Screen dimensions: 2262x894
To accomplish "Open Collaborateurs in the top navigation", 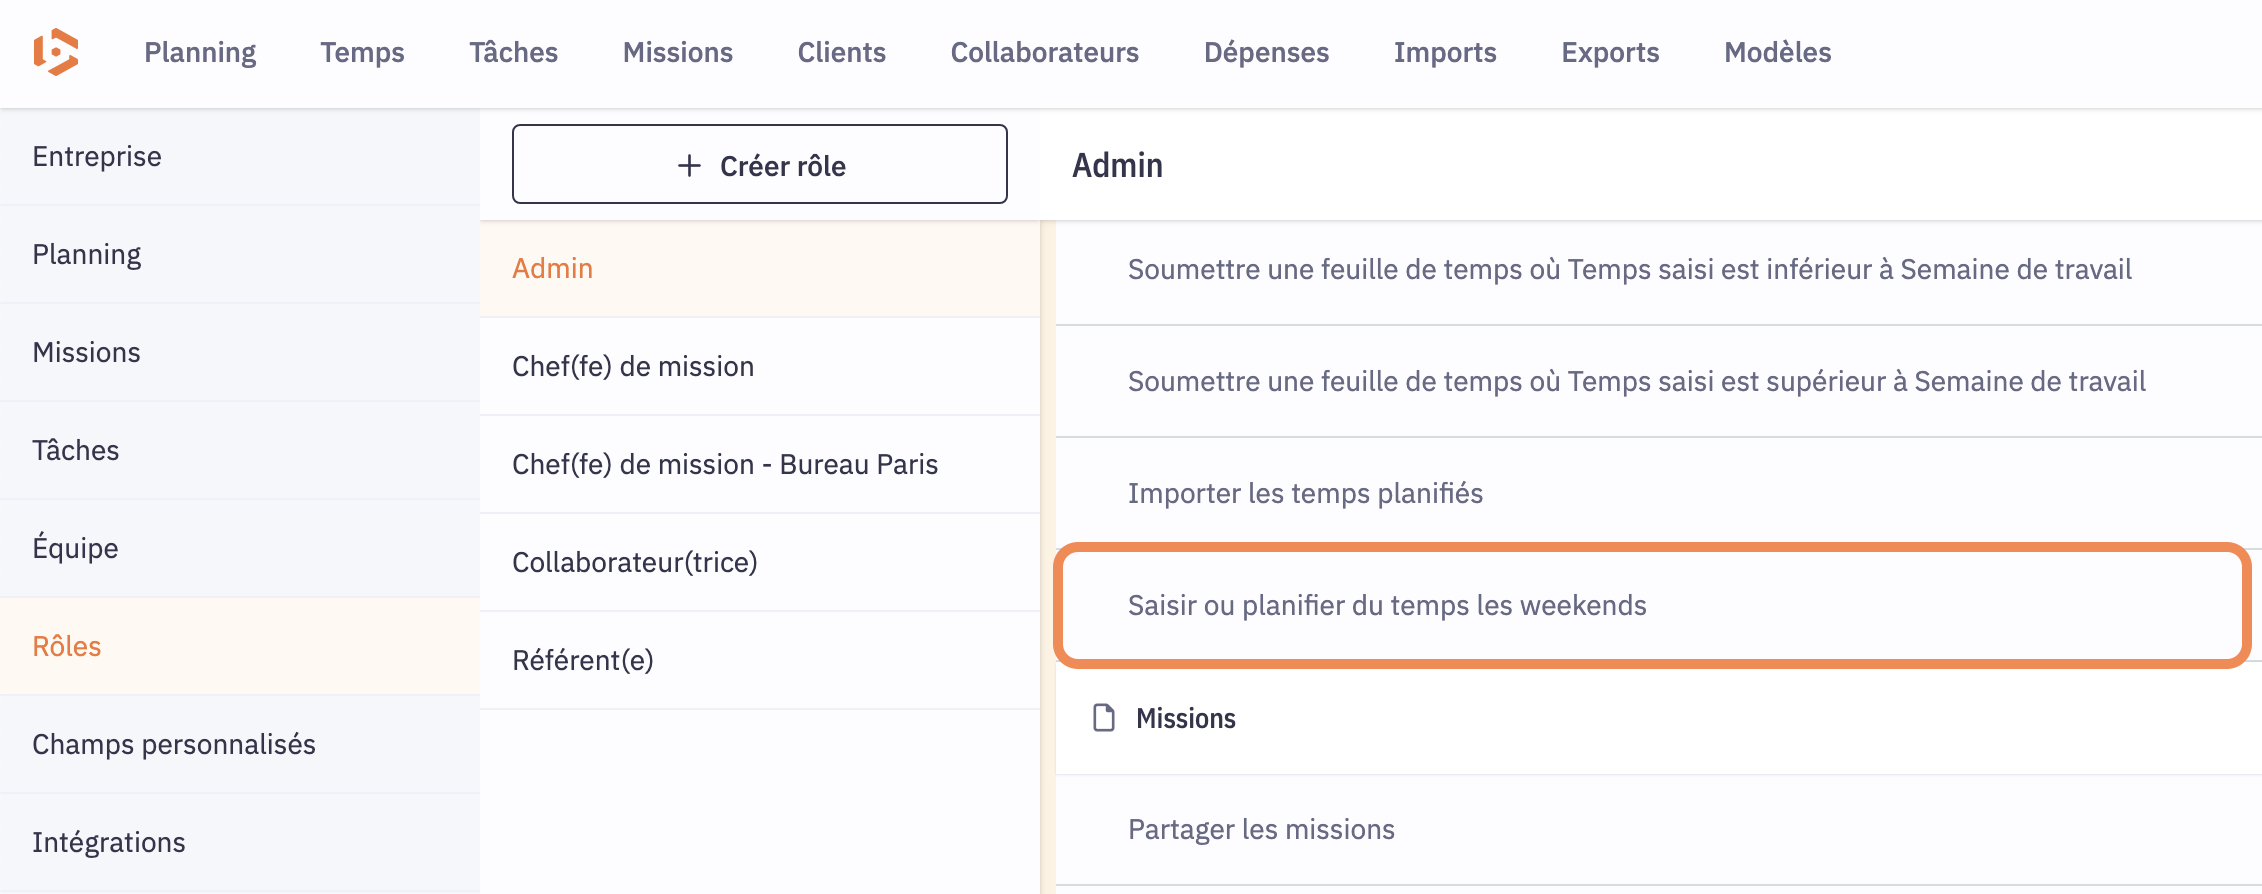I will pos(1044,52).
